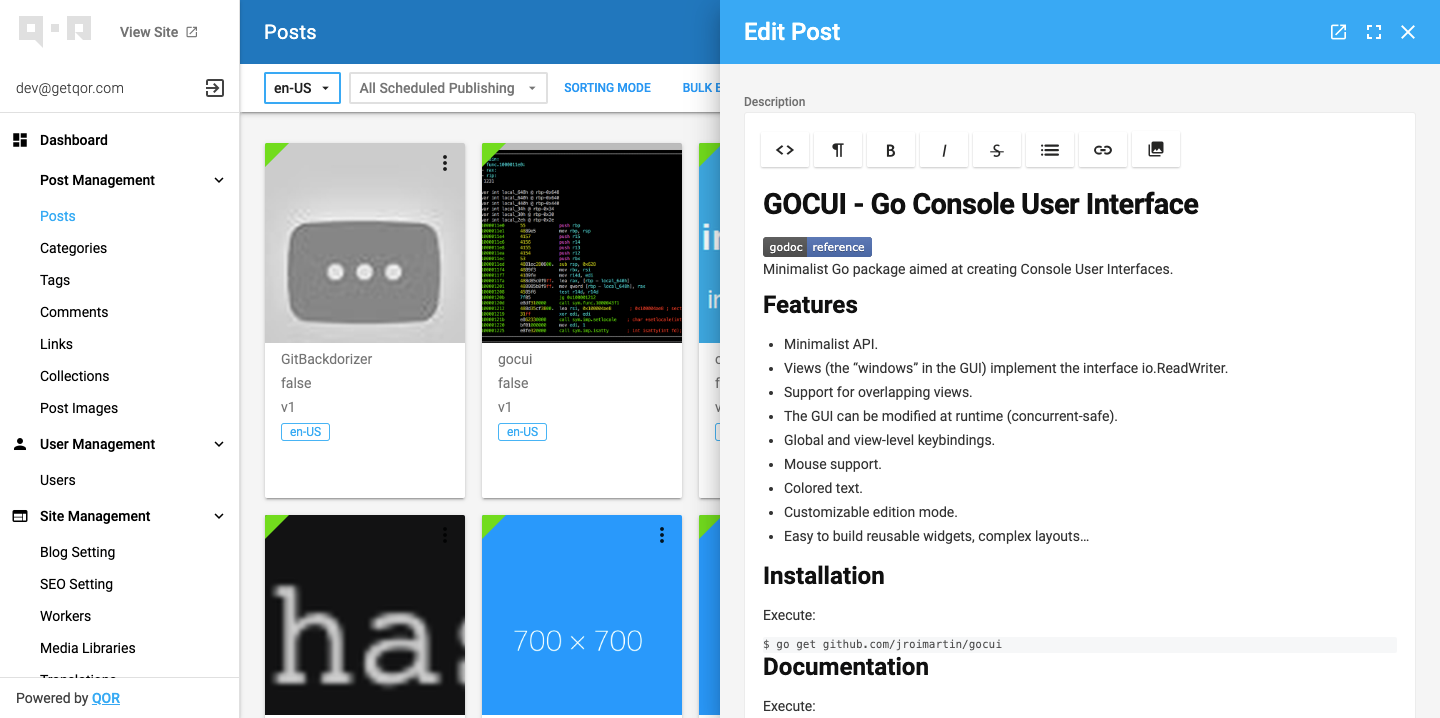Toggle HTML code view in editor
This screenshot has height=718, width=1440.
tap(785, 150)
